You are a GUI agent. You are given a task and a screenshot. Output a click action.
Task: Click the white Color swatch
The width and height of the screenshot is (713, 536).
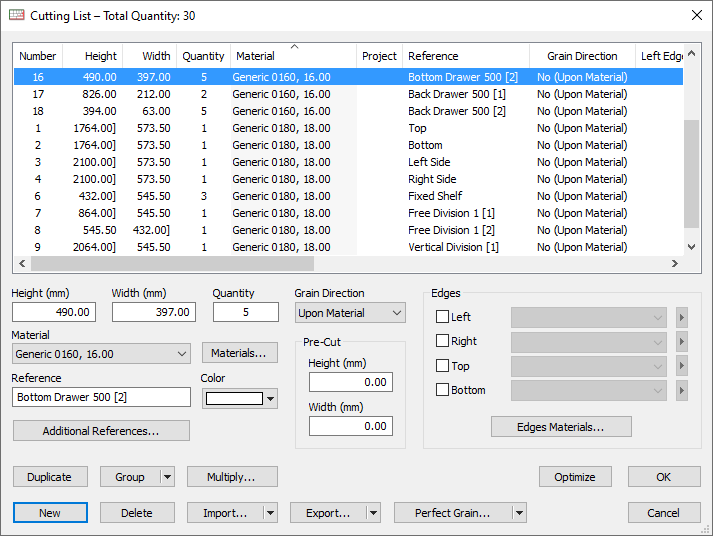point(234,399)
